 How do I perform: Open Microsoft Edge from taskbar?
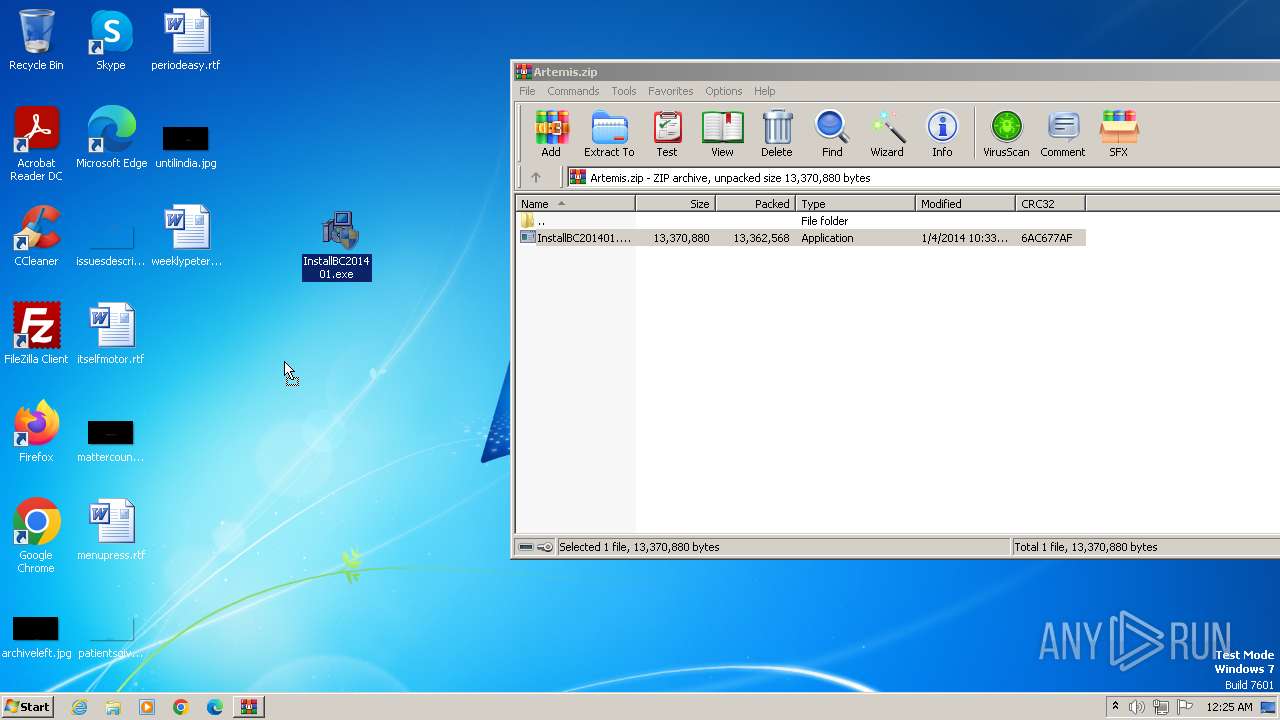(x=215, y=707)
